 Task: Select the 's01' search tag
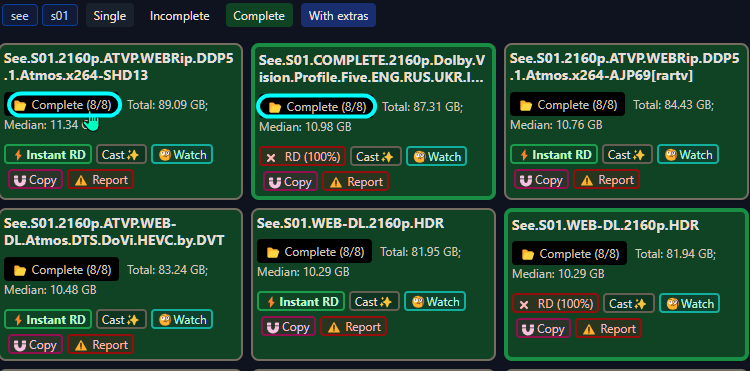click(x=60, y=16)
